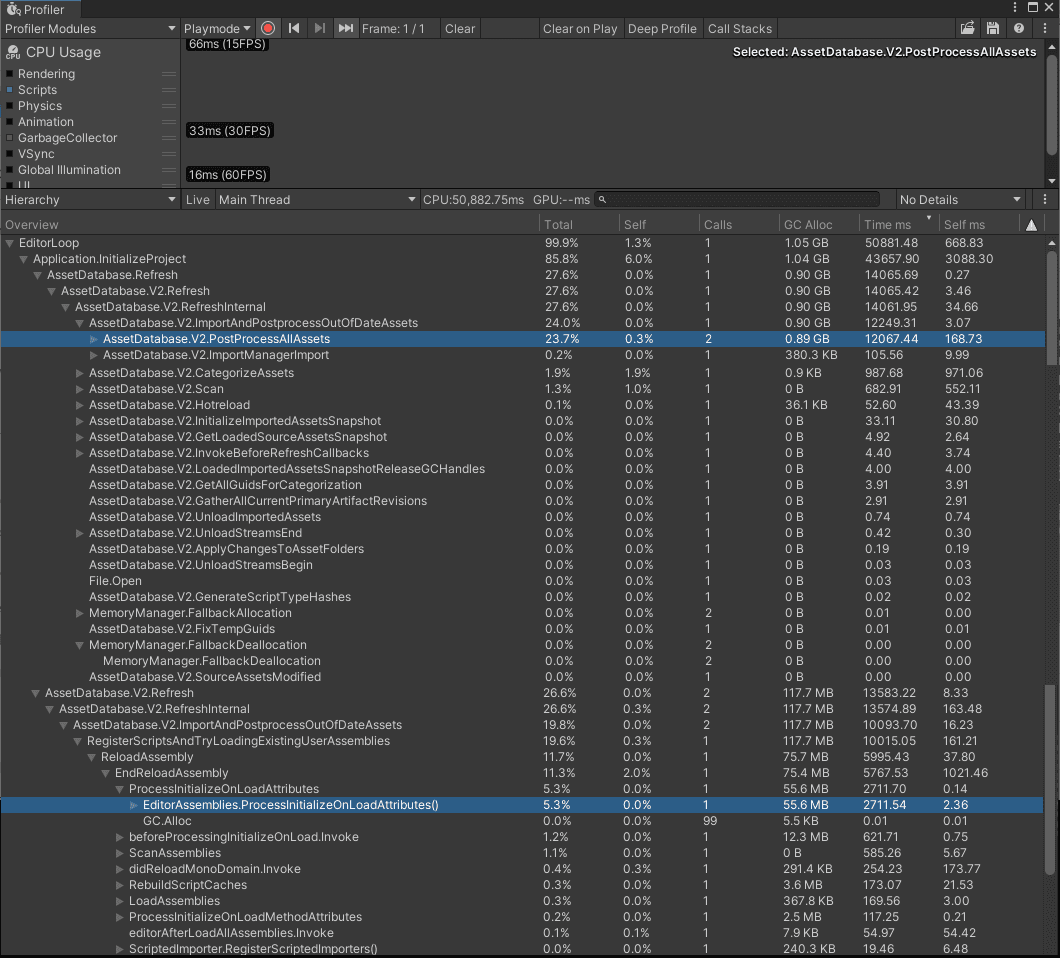Jump to the first frame icon
The width and height of the screenshot is (1060, 958).
click(293, 28)
